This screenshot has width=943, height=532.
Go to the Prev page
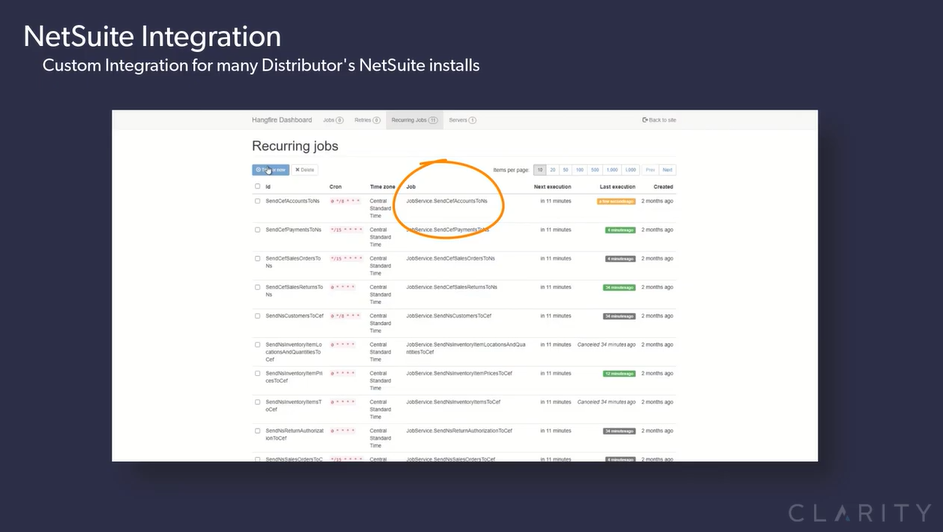click(650, 170)
